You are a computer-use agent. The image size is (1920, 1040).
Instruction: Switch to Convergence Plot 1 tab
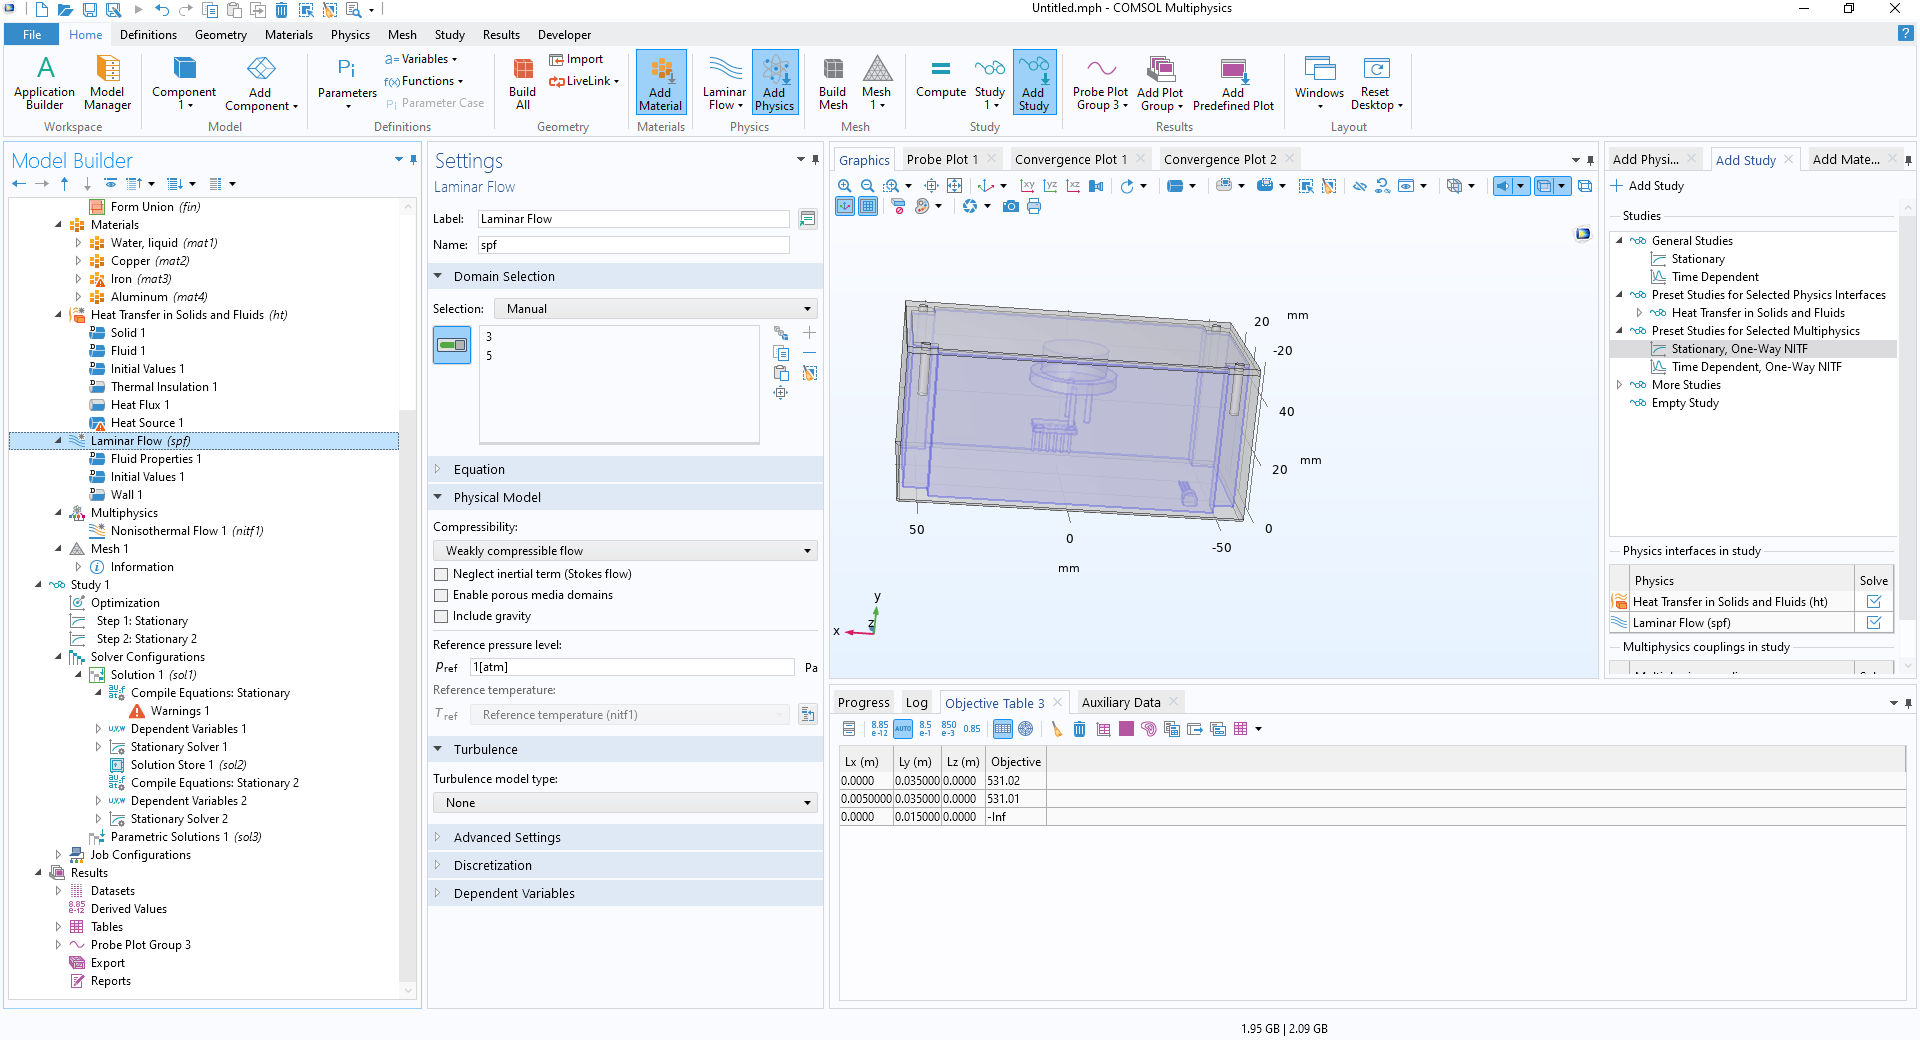[x=1070, y=159]
